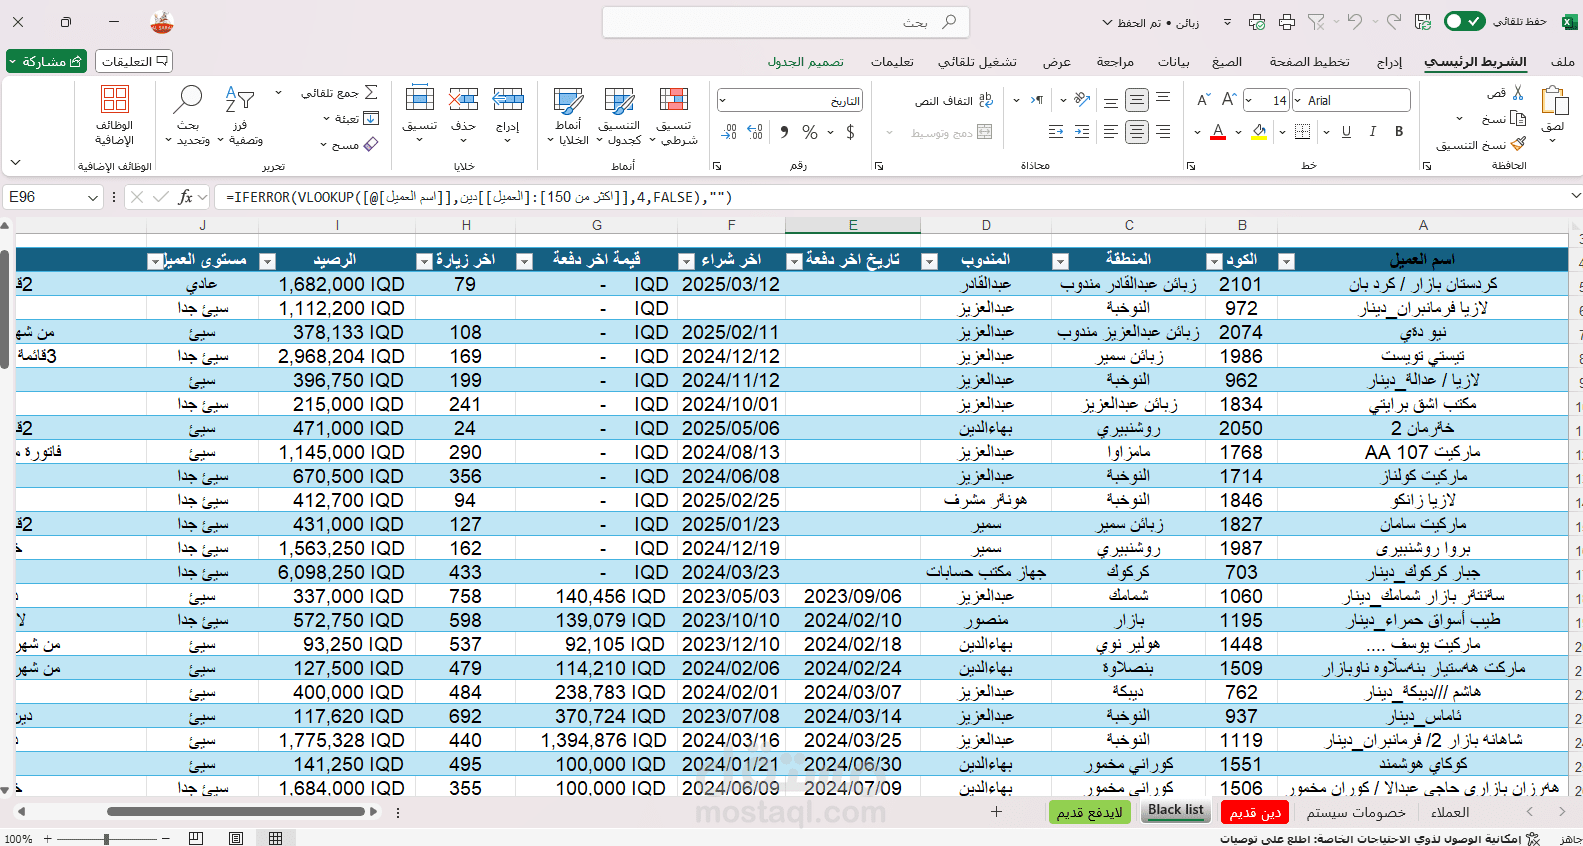
Task: Expand the Name Box E96 dropdown
Action: (93, 198)
